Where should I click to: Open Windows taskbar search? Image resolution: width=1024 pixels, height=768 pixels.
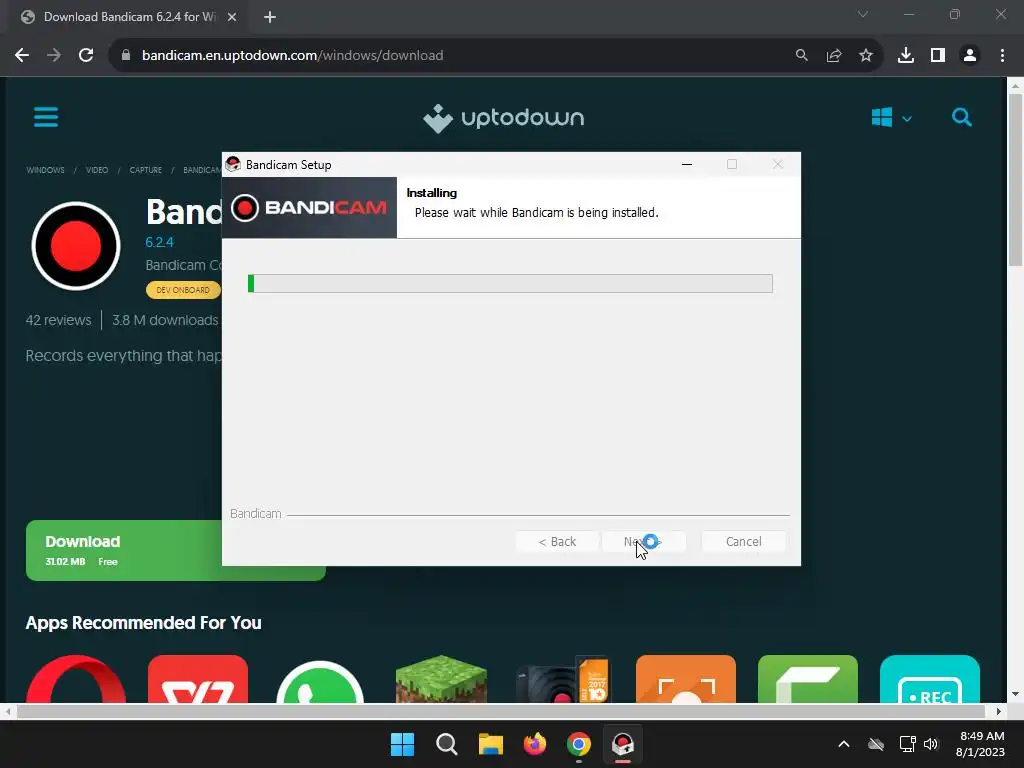click(x=447, y=744)
